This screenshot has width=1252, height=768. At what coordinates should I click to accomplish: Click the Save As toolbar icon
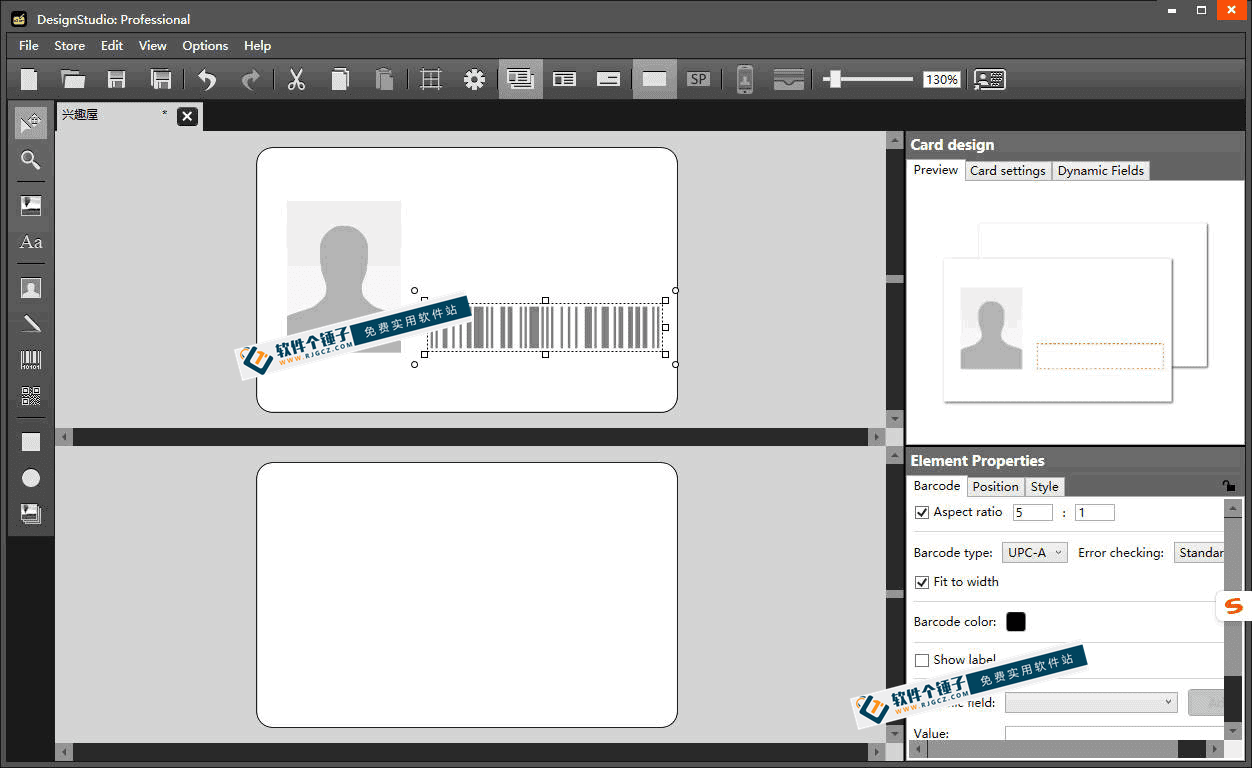[160, 79]
